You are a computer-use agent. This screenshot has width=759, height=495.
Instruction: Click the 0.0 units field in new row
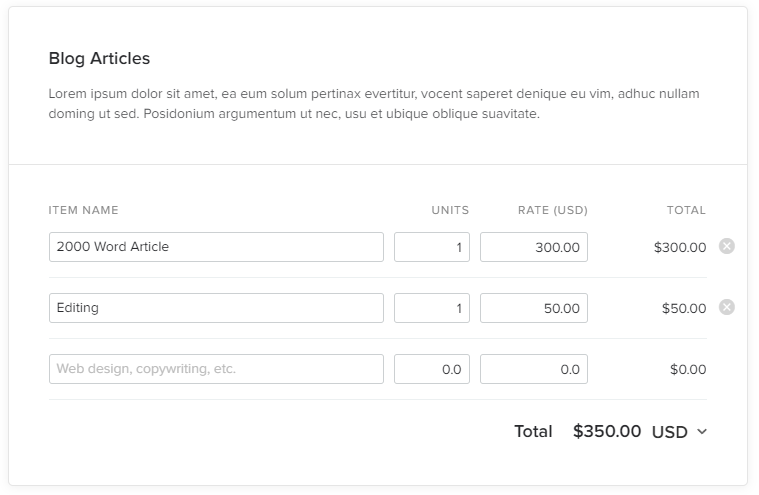pos(432,369)
